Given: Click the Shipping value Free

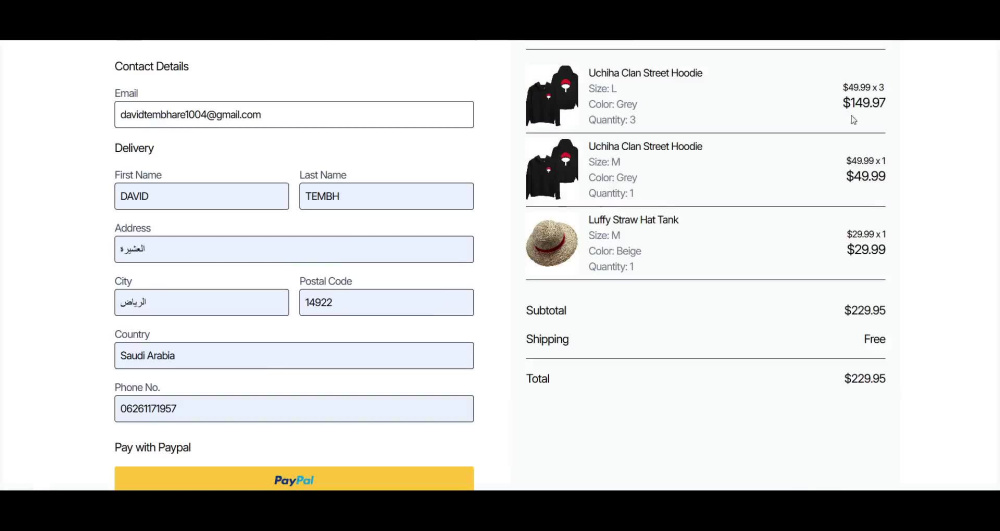Looking at the screenshot, I should click(x=874, y=339).
